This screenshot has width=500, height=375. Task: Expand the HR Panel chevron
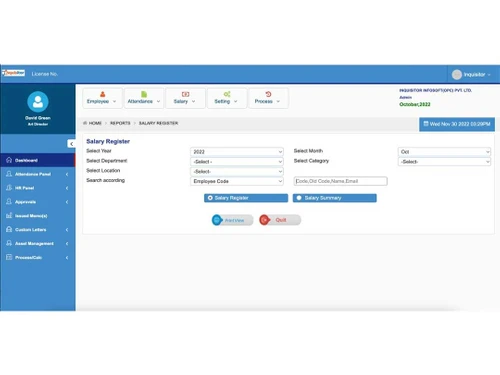point(67,188)
